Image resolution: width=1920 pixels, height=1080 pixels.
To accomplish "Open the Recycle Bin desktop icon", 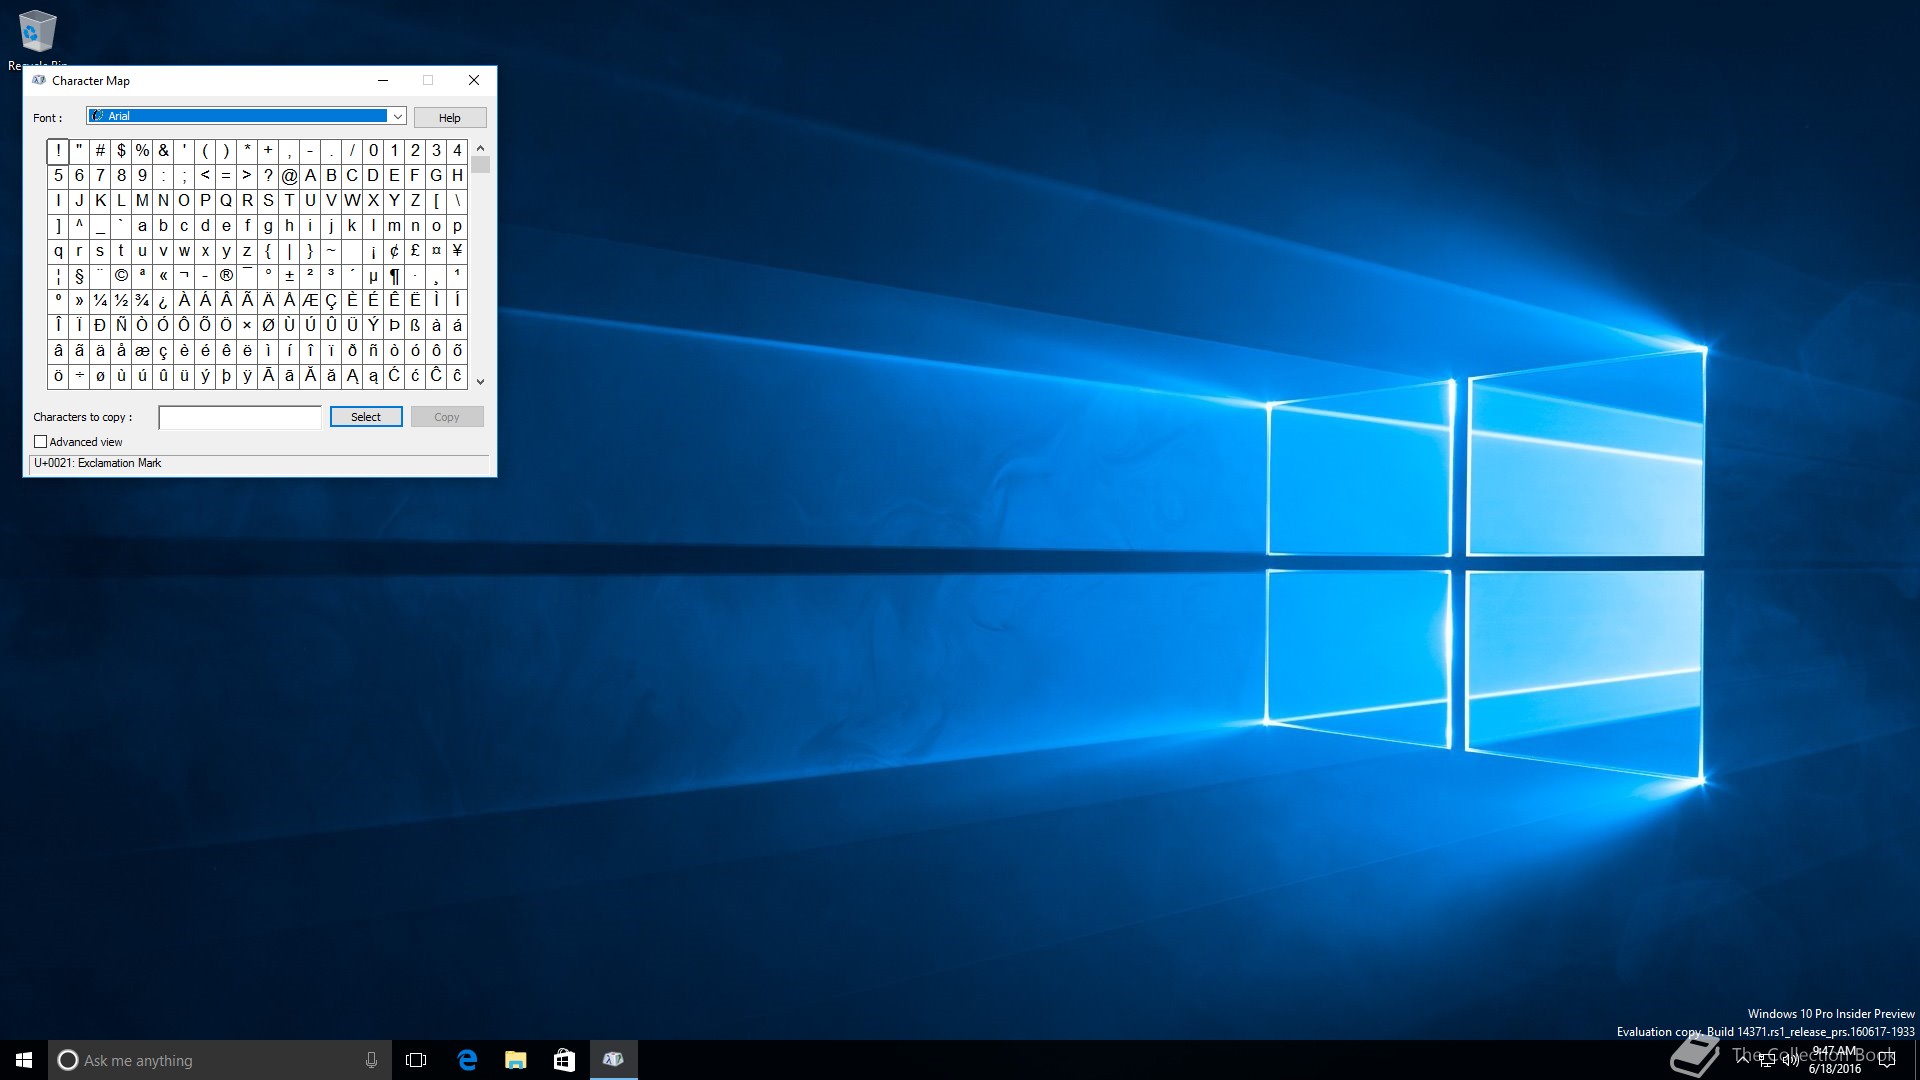I will [x=37, y=32].
